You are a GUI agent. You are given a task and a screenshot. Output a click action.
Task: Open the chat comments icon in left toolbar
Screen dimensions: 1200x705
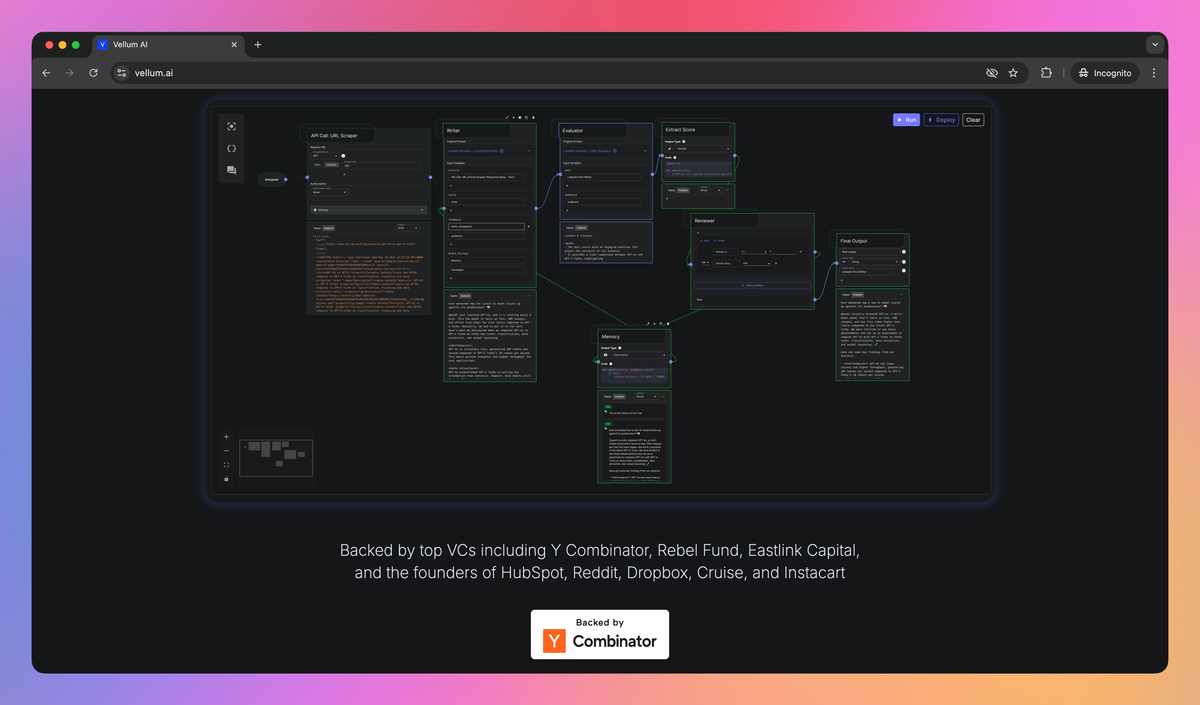(x=232, y=170)
